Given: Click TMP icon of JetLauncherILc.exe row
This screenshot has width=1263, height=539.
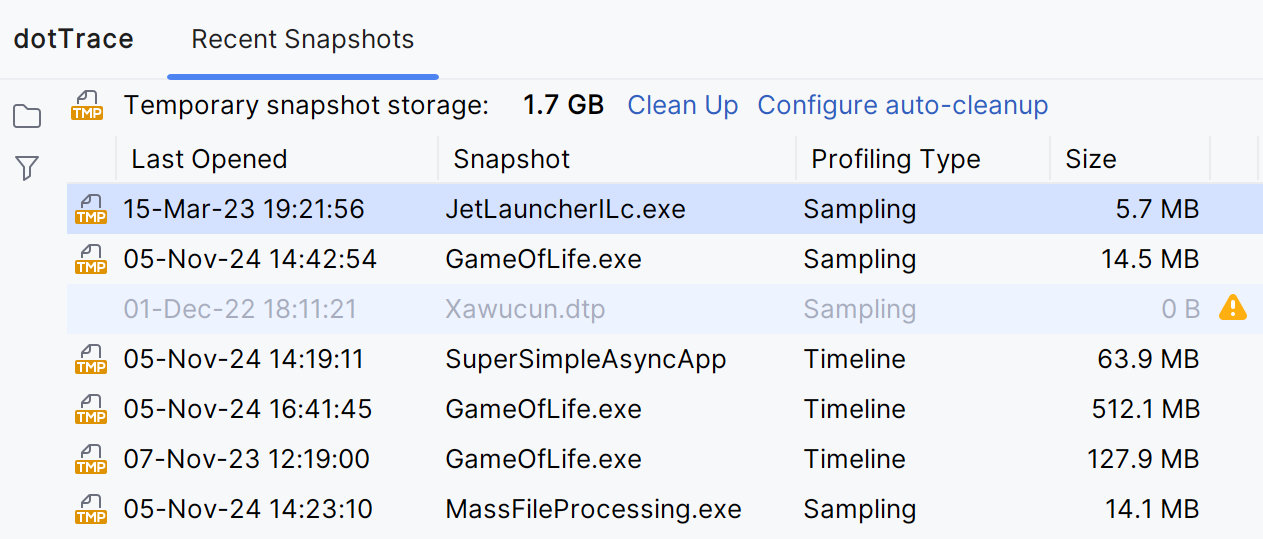Looking at the screenshot, I should [91, 209].
